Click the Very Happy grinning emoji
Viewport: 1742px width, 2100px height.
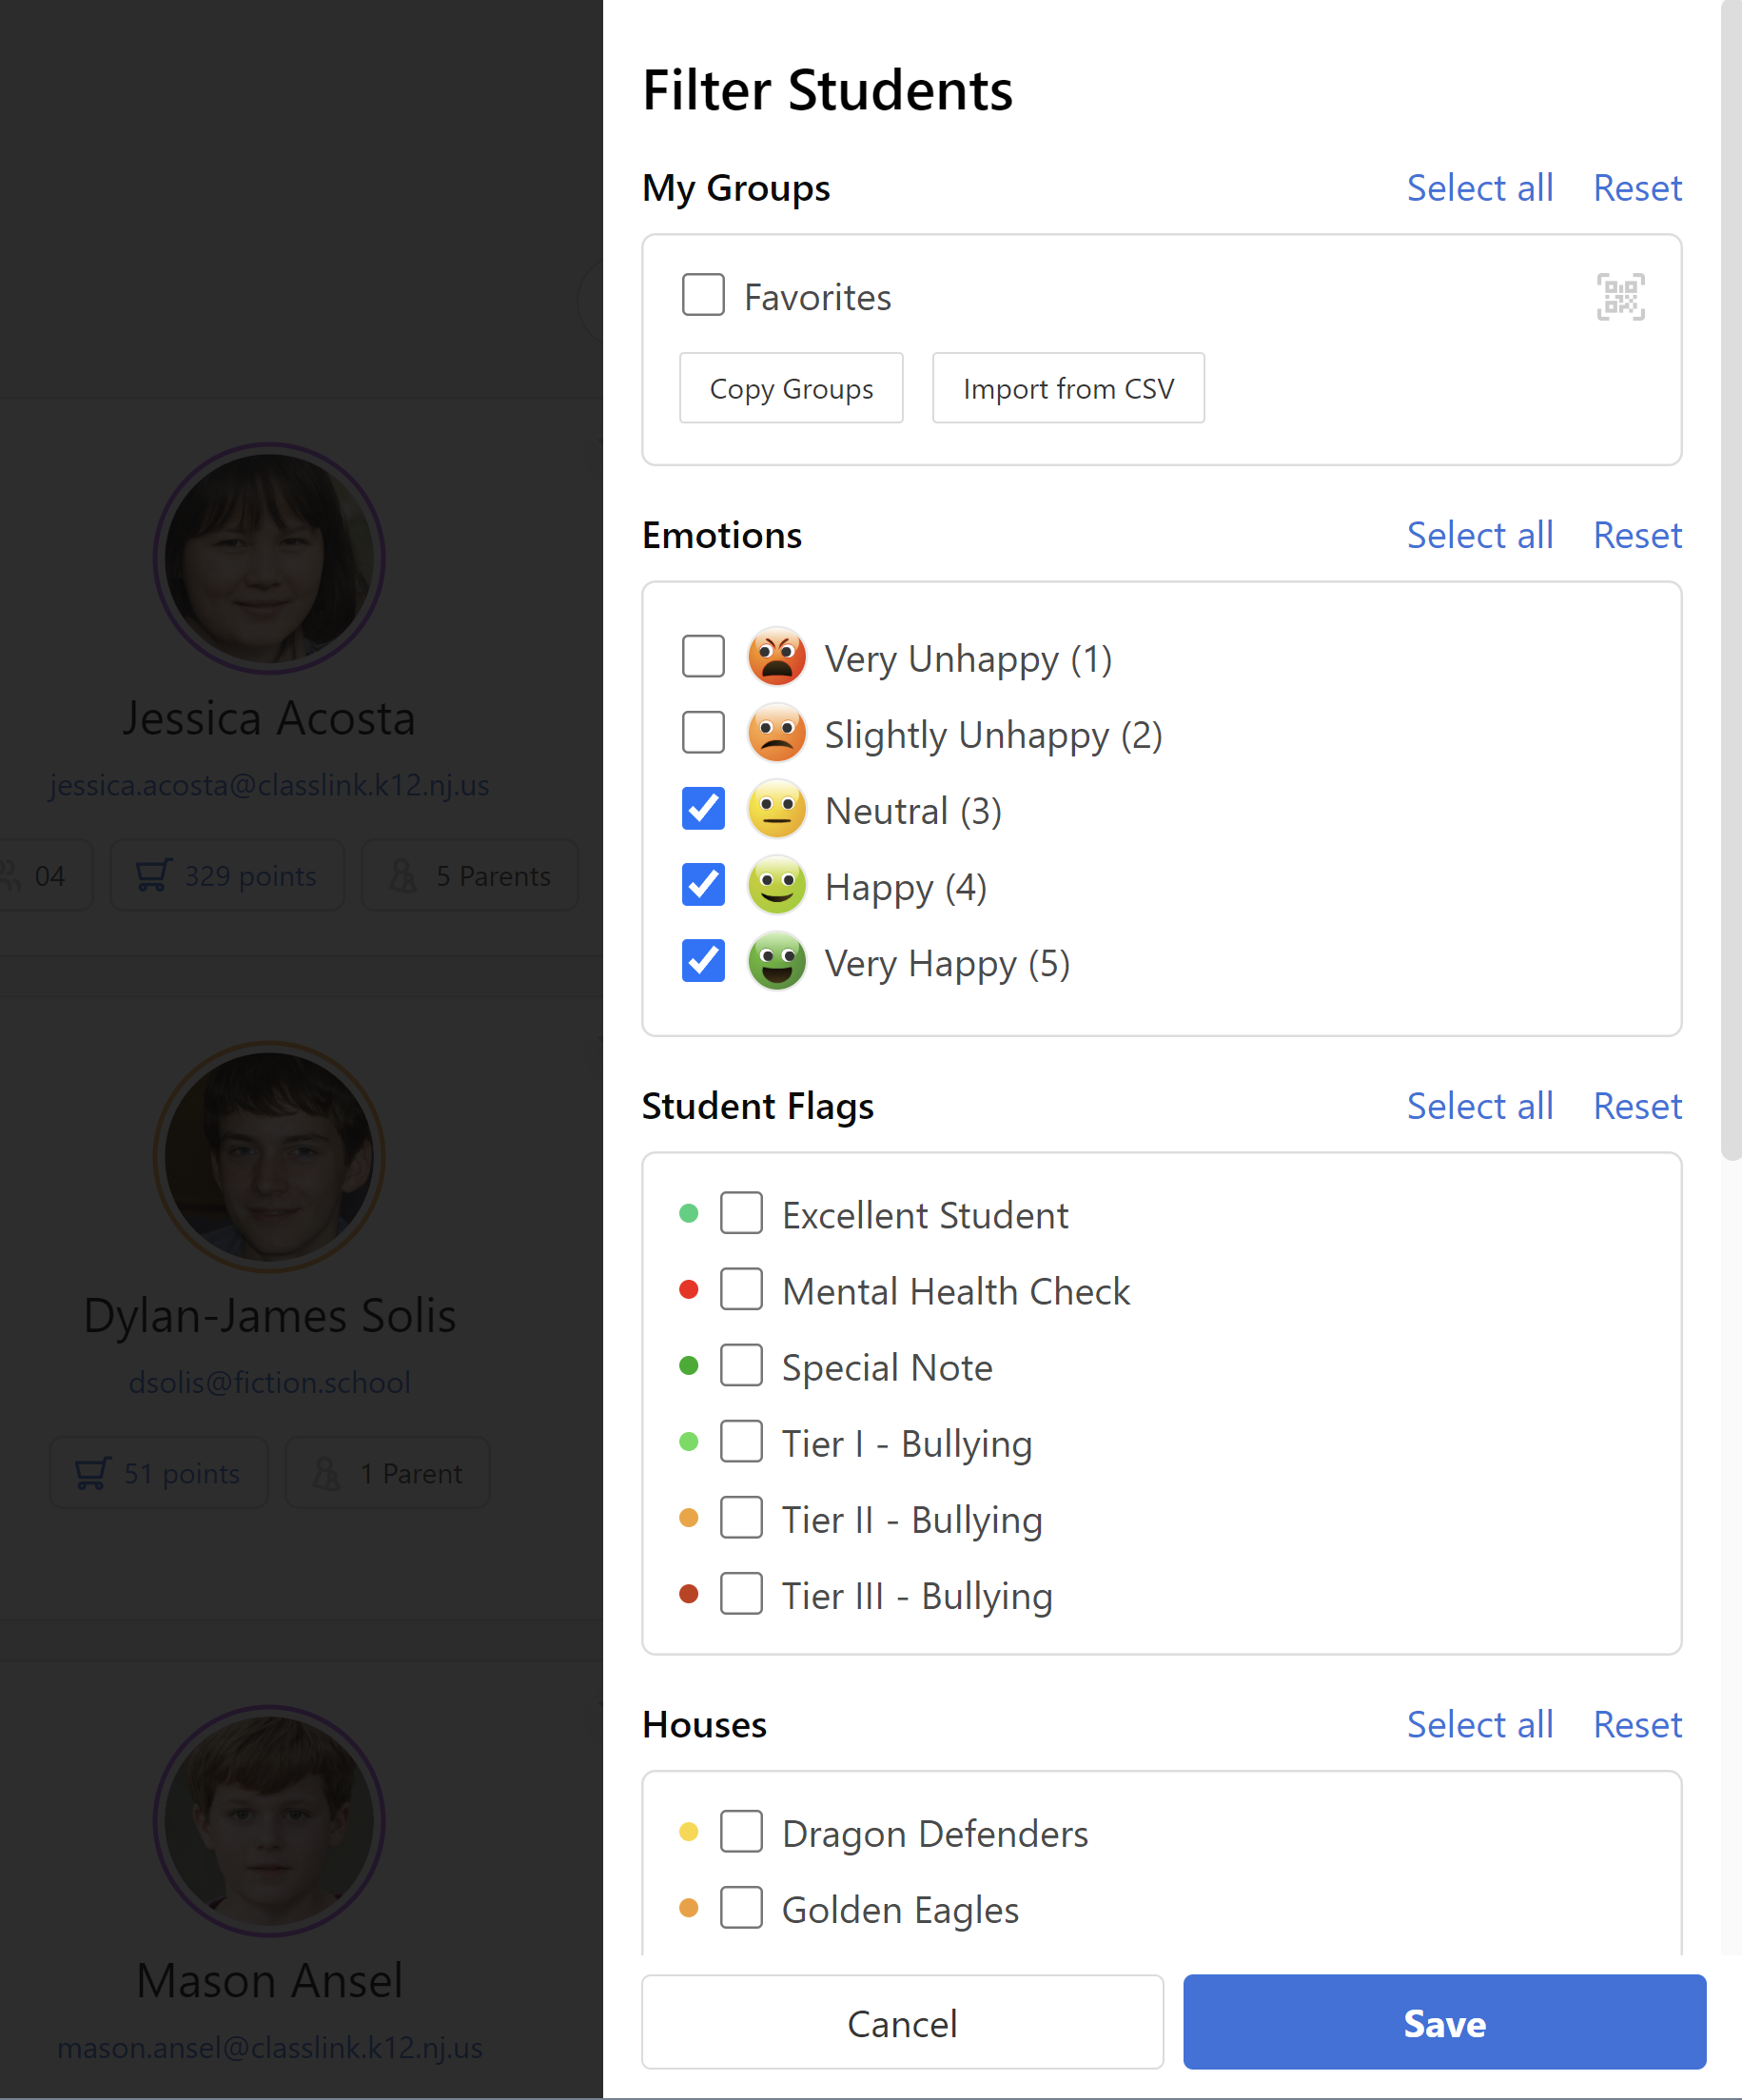click(777, 961)
